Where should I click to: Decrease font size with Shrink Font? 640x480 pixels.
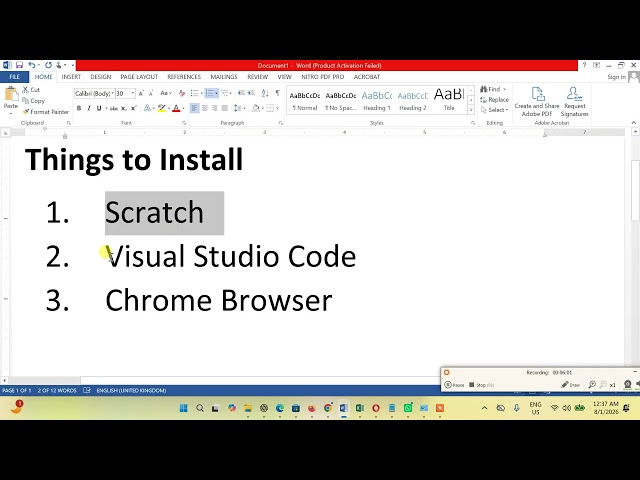[151, 93]
